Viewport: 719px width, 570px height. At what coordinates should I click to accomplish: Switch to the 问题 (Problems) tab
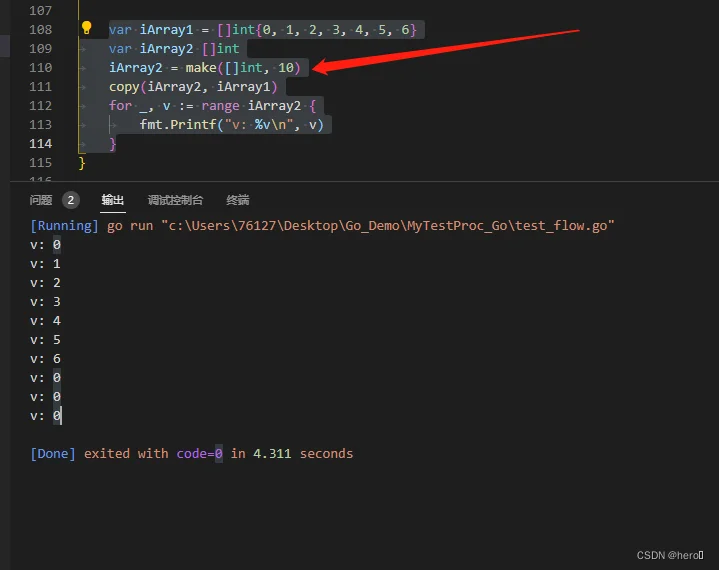[x=41, y=200]
